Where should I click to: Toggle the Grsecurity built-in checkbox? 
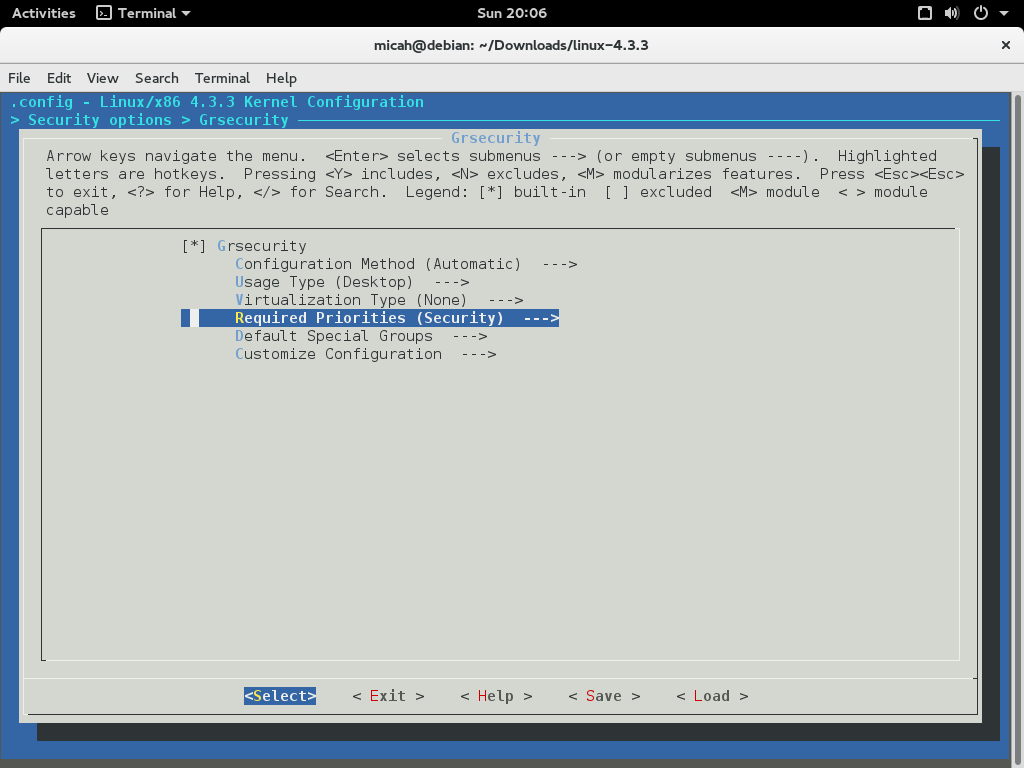click(x=193, y=245)
